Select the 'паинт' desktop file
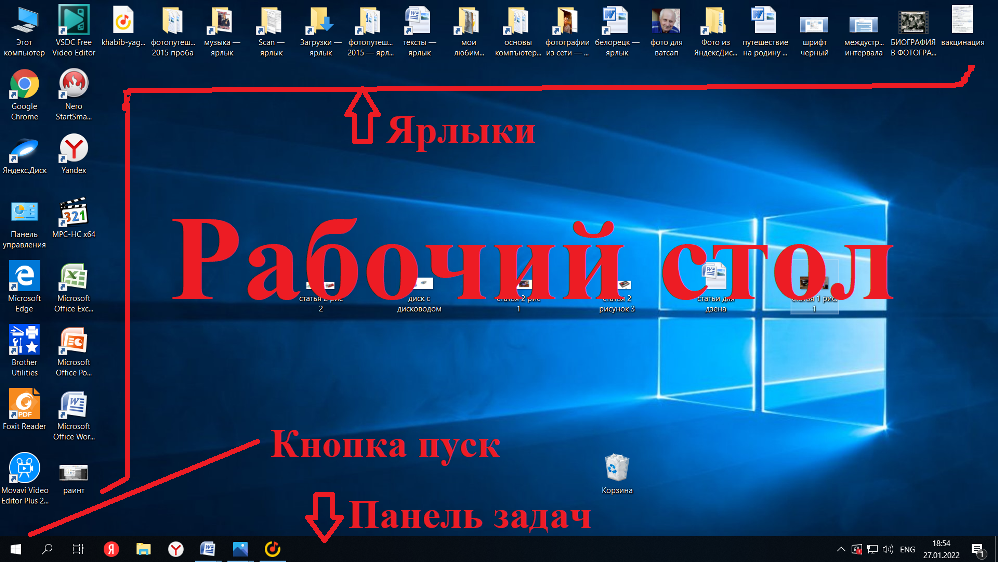 (x=73, y=479)
